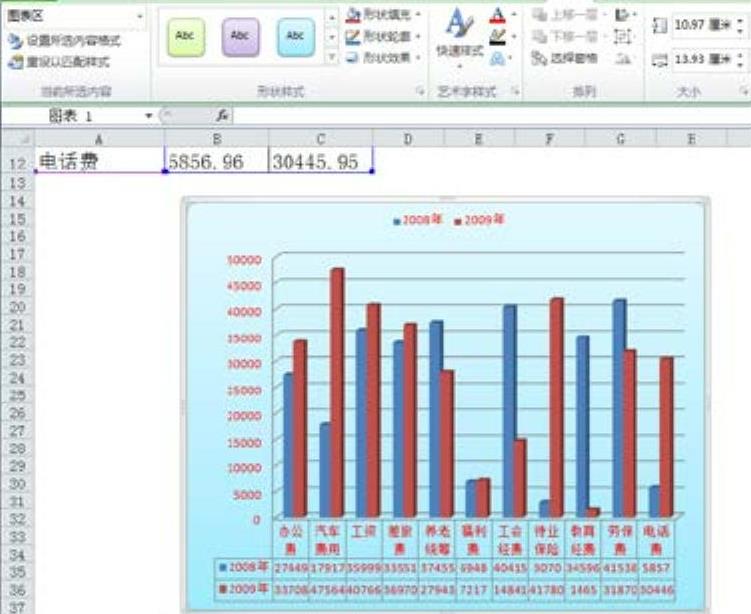The height and width of the screenshot is (614, 751).
Task: Select the blue 2008 bar for 工会经费
Action: tap(509, 411)
